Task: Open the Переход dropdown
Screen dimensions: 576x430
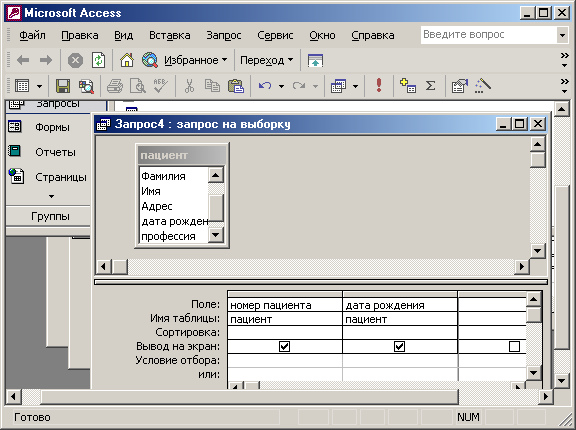Action: tap(266, 60)
